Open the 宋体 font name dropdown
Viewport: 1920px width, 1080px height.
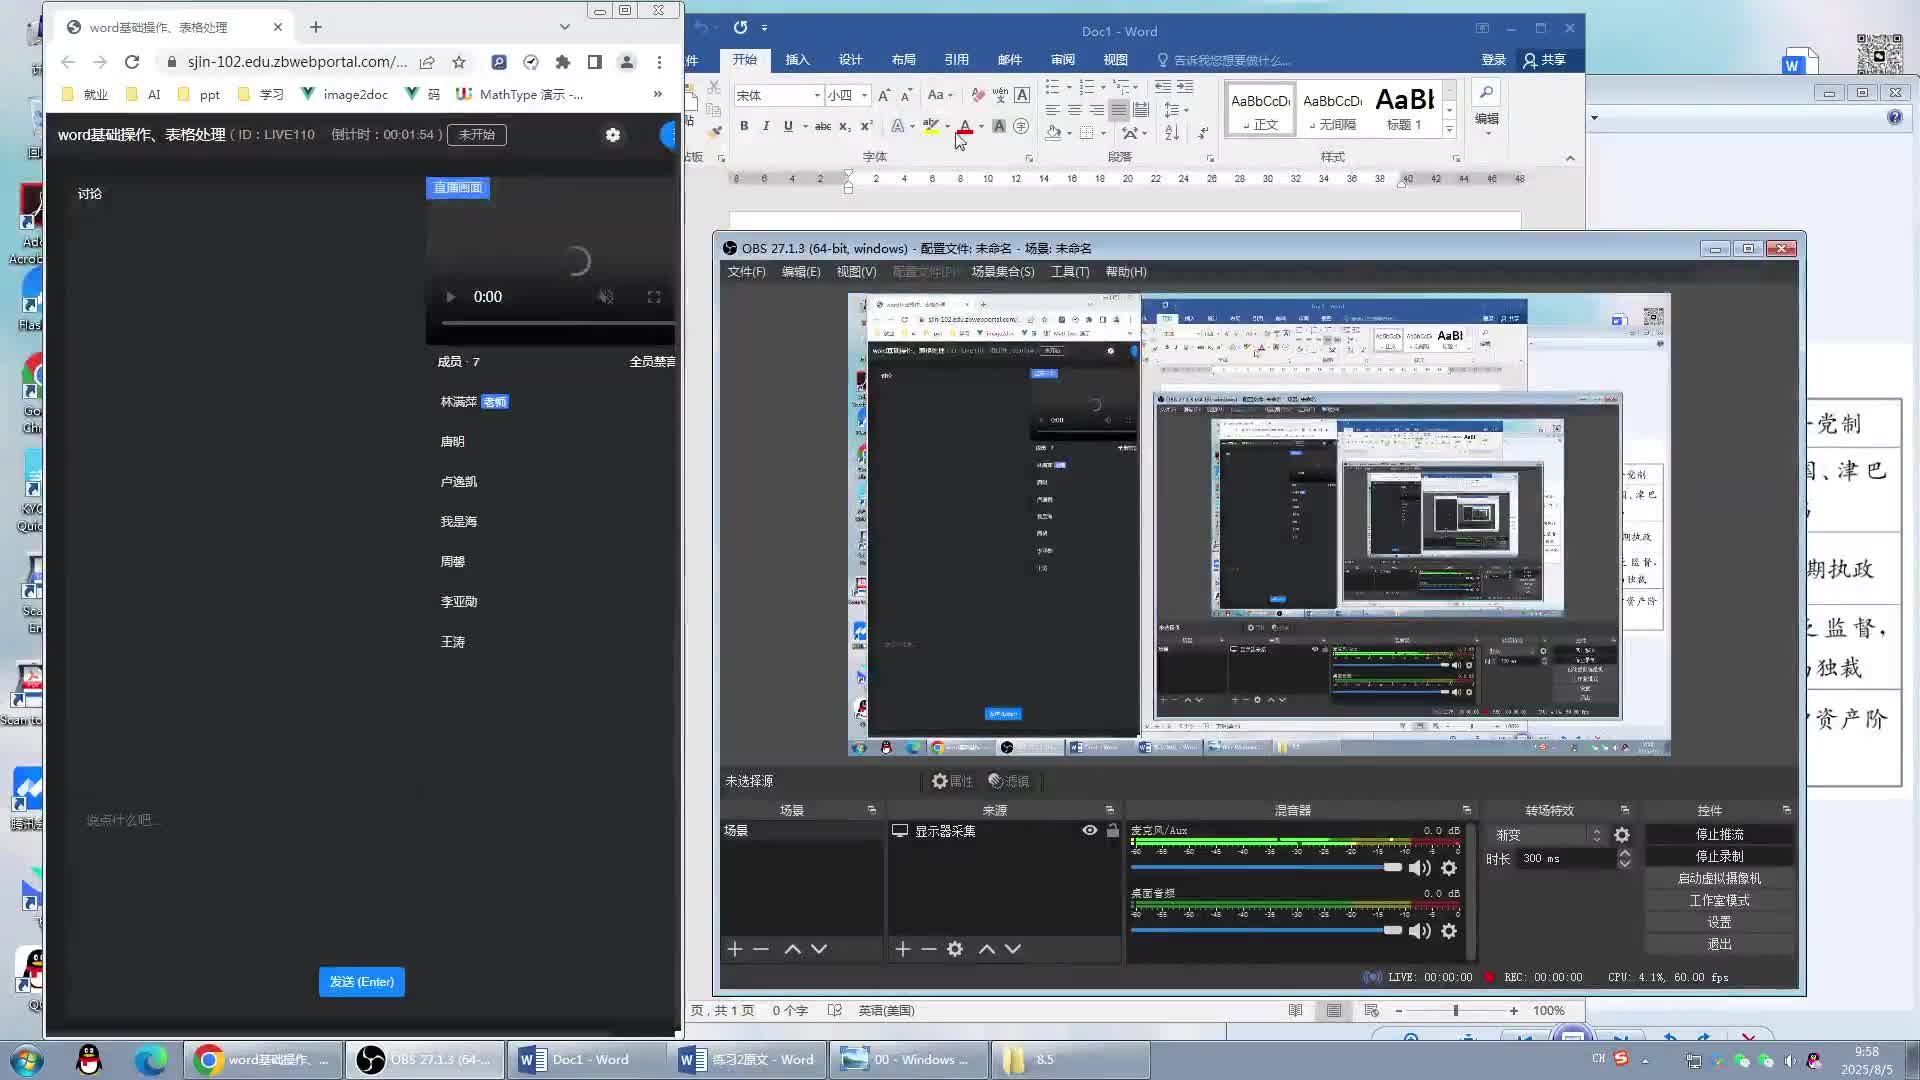(817, 96)
